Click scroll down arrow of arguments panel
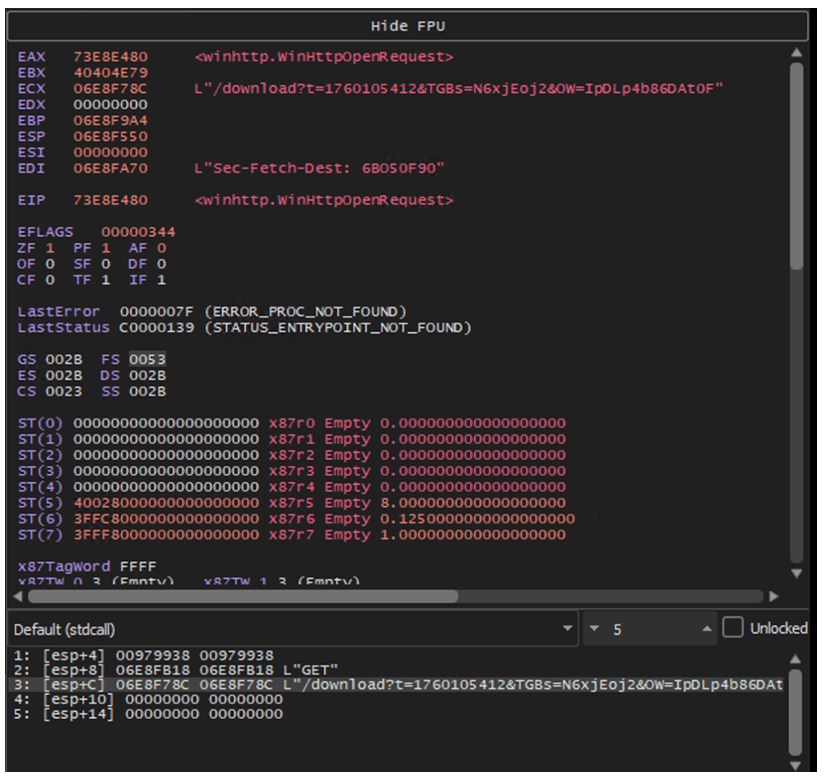This screenshot has width=824, height=777. pyautogui.click(x=796, y=765)
